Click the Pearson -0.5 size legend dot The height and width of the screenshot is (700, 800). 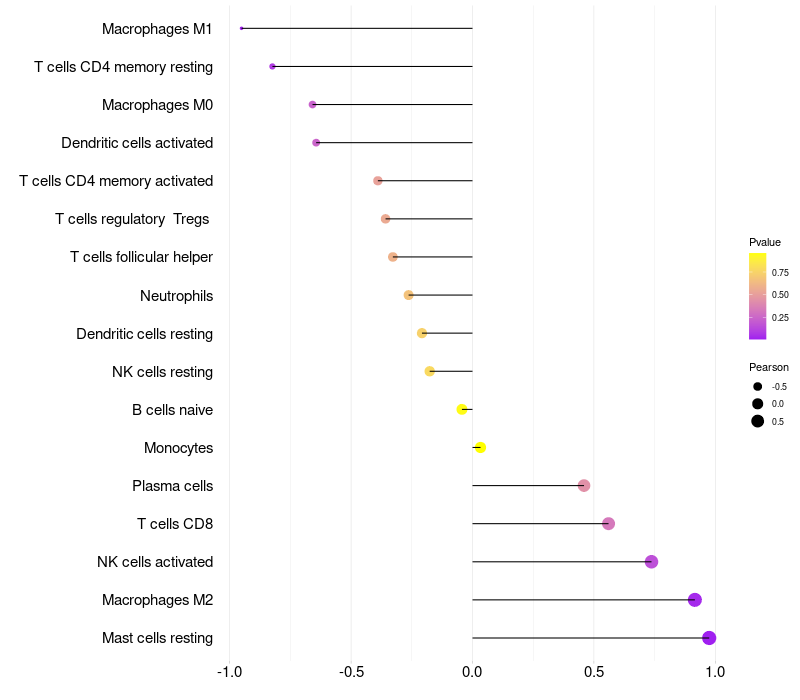pyautogui.click(x=758, y=386)
